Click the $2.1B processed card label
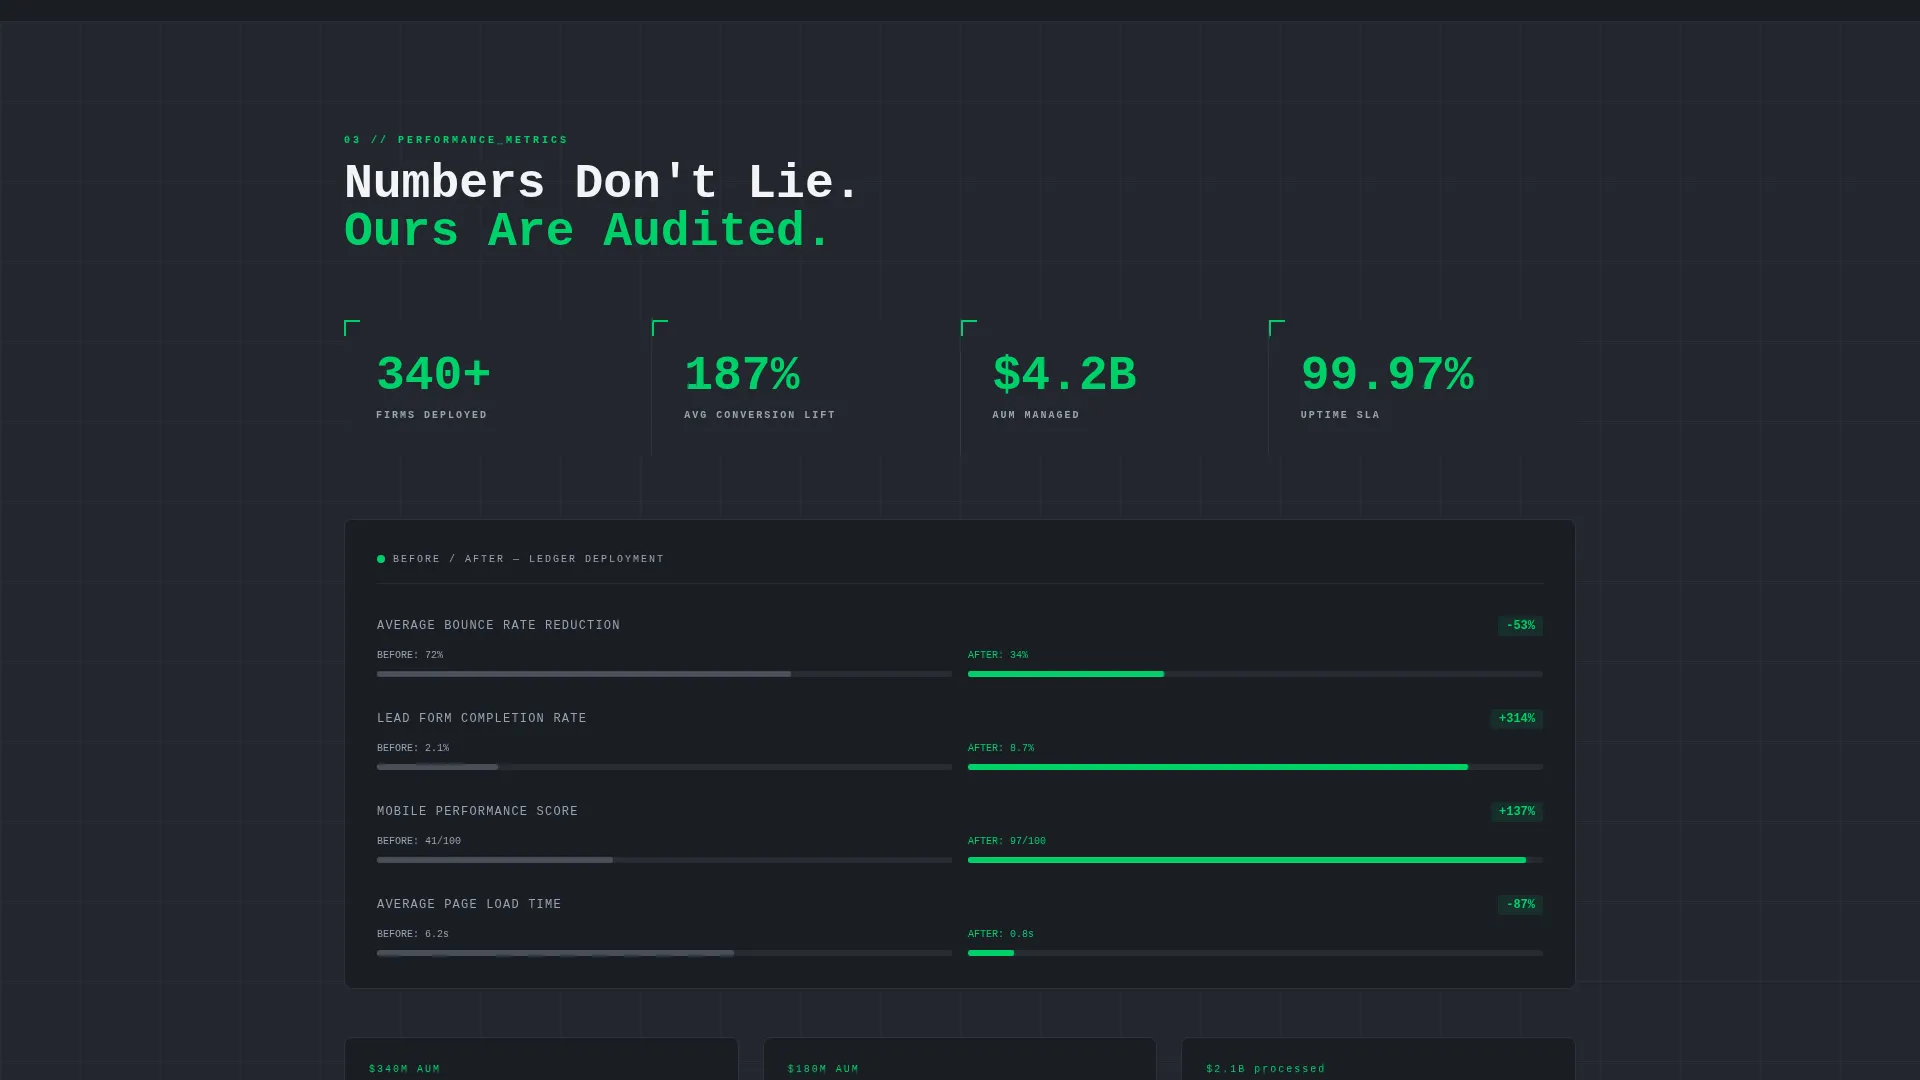Viewport: 1920px width, 1080px height. pyautogui.click(x=1266, y=1069)
